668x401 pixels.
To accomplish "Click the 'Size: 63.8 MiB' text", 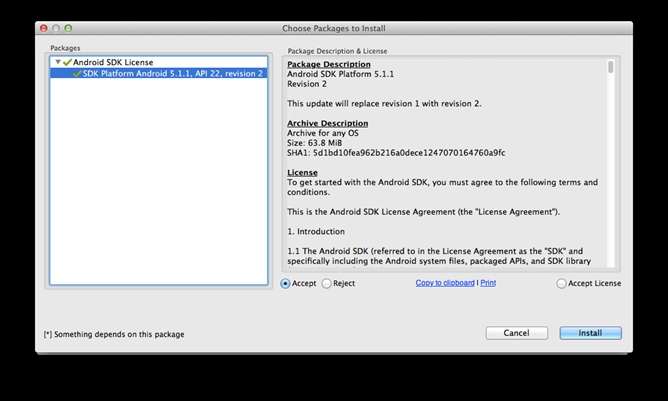I will pos(314,143).
